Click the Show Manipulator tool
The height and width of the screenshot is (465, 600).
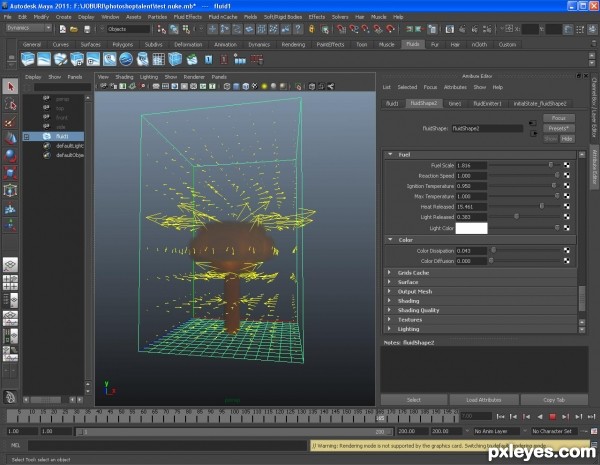coord(10,225)
